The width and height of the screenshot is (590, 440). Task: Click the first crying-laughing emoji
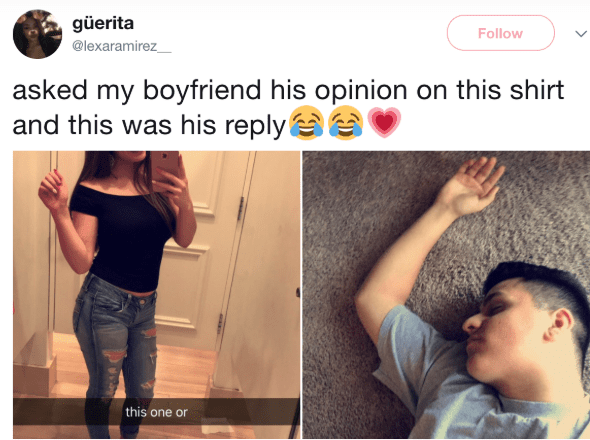pyautogui.click(x=306, y=123)
